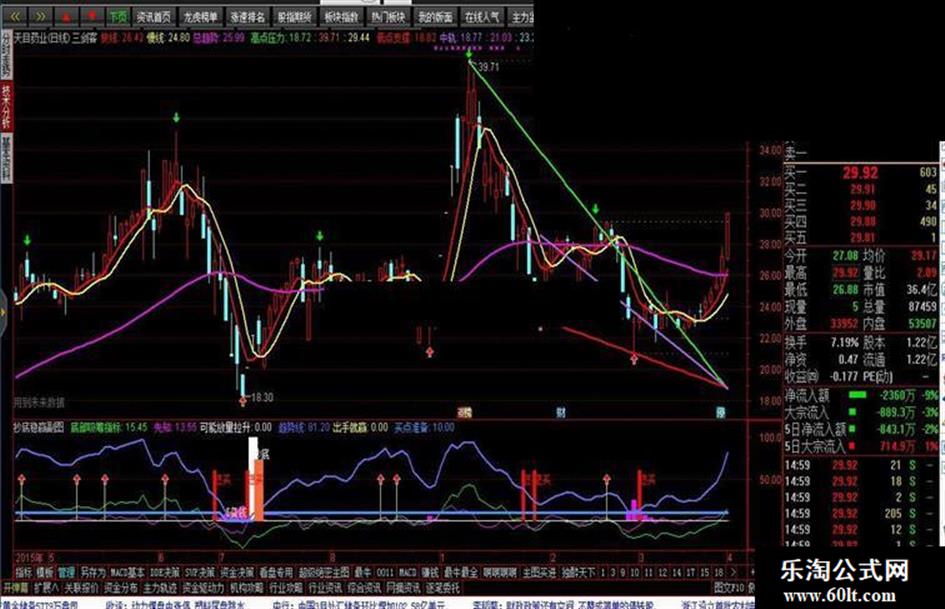Click the double right arrow forward button
This screenshot has height=609, width=945.
point(40,16)
